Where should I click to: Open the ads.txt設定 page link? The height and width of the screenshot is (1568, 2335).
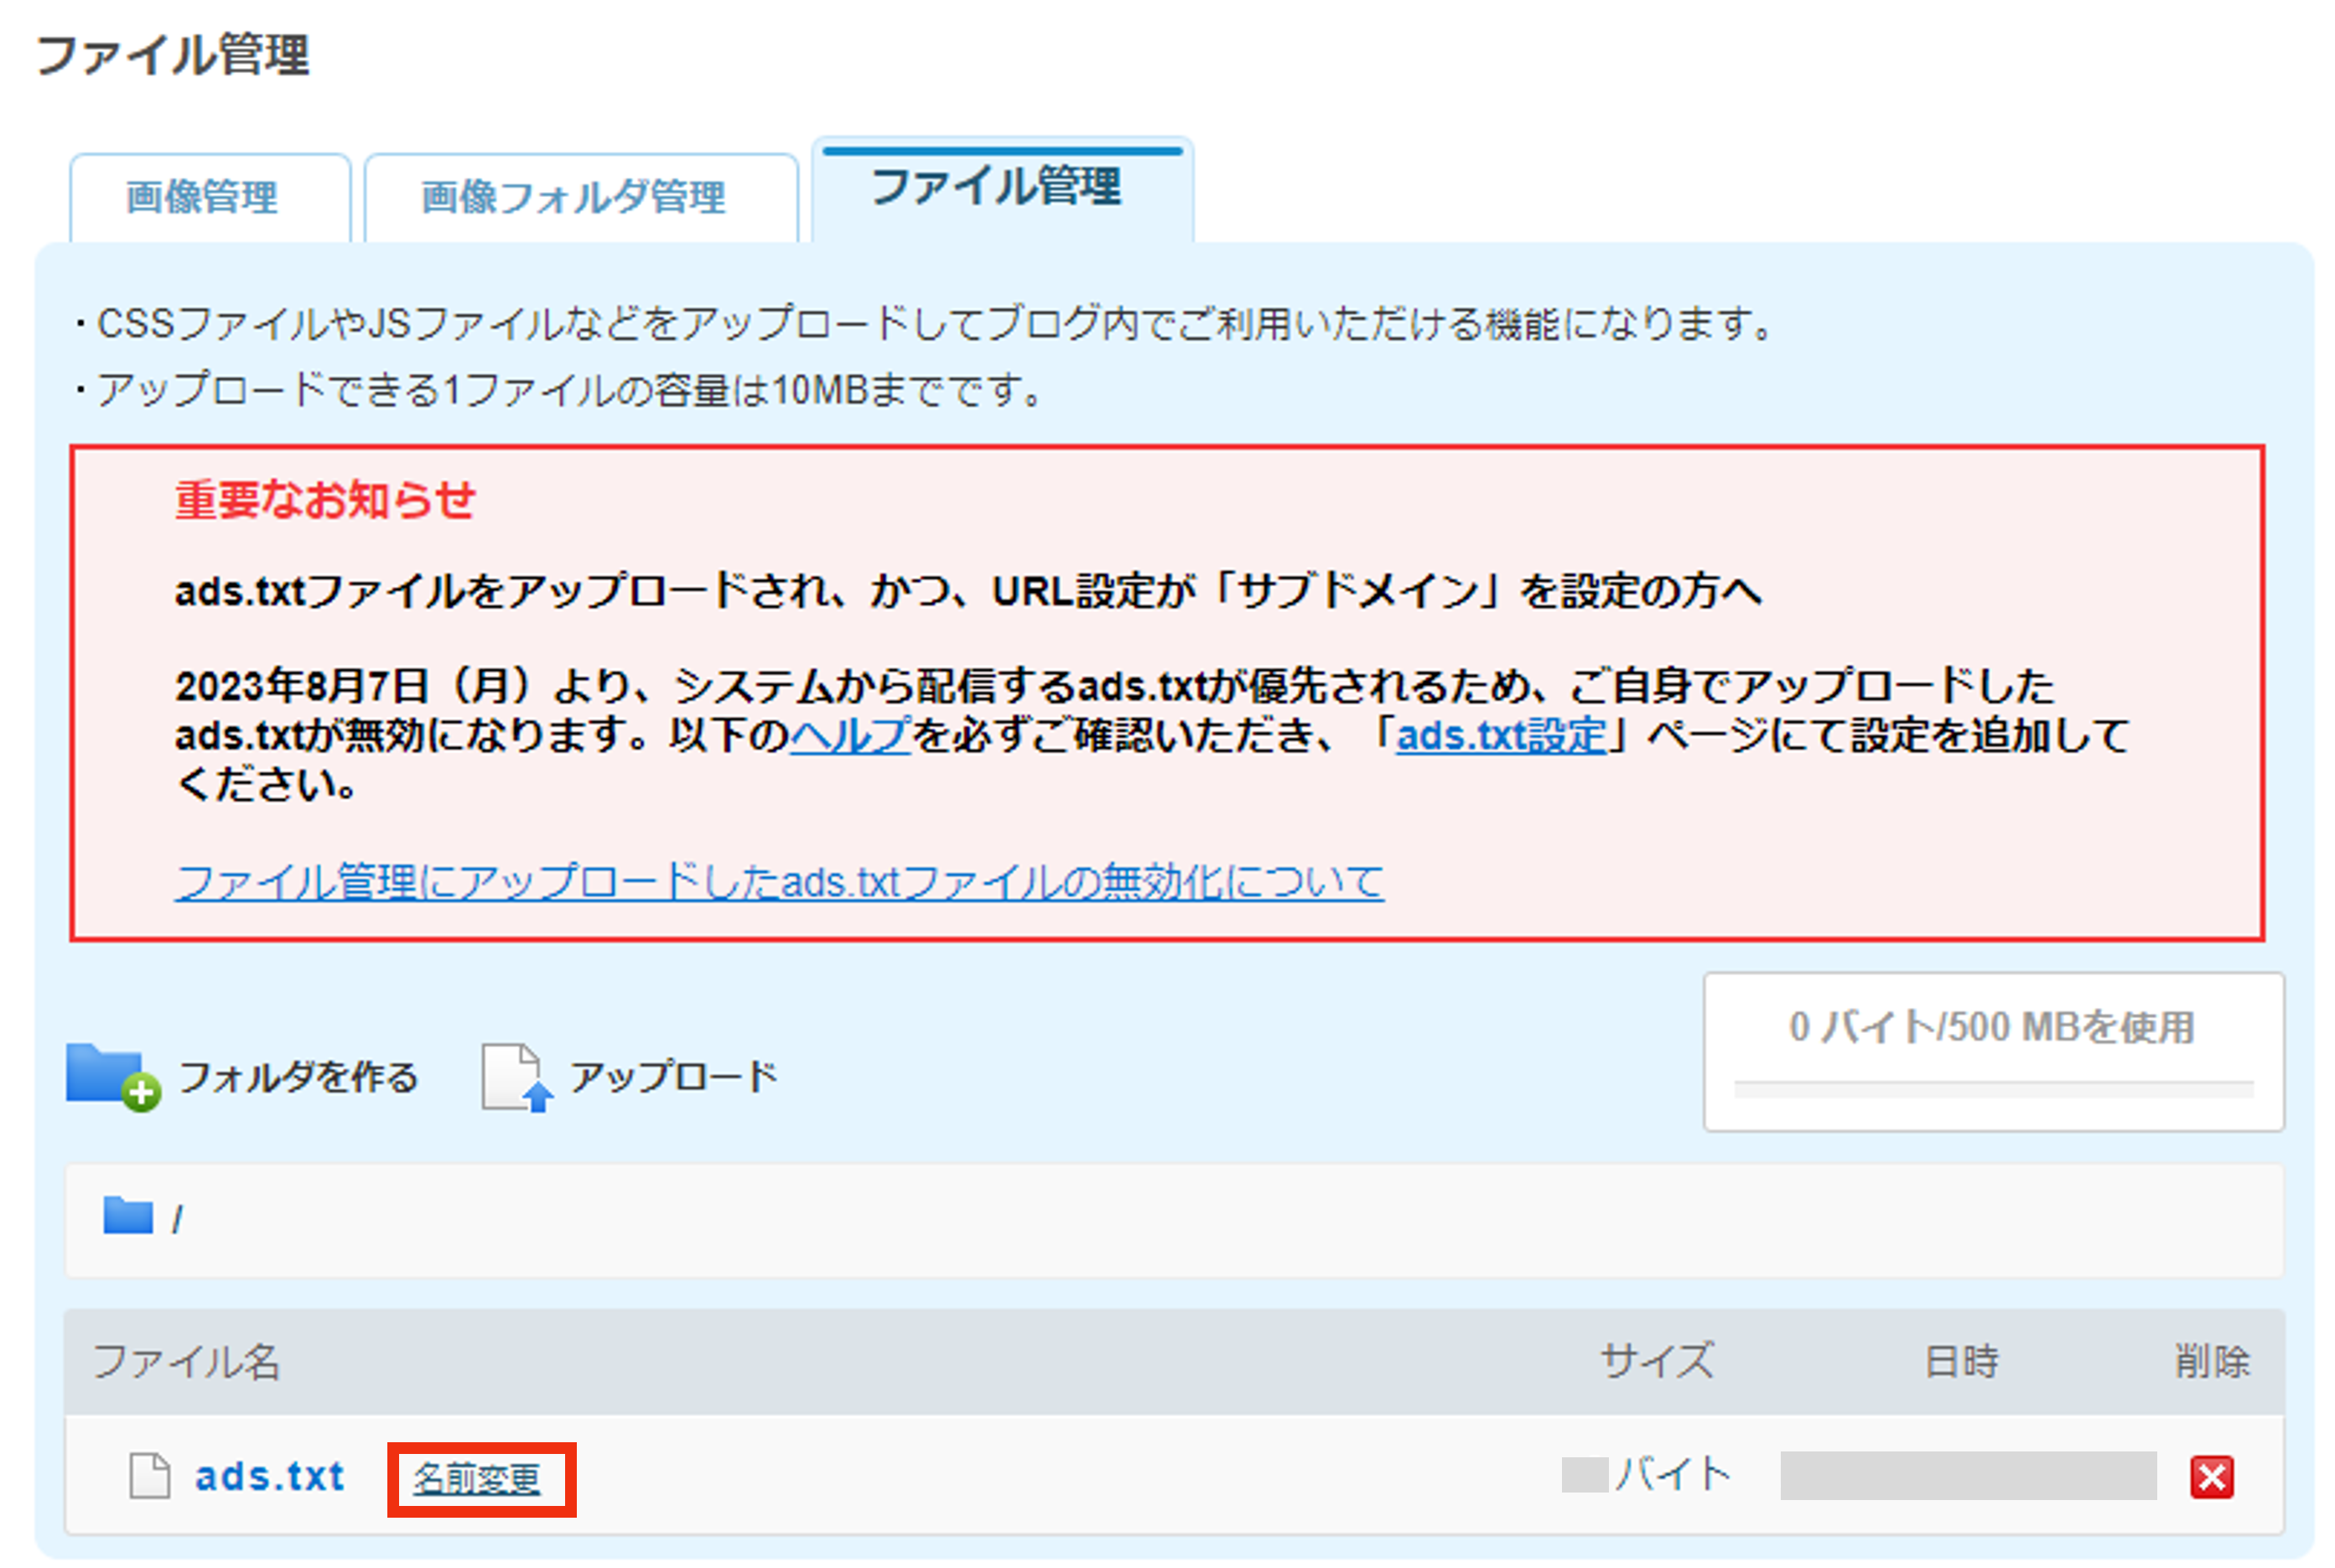[1500, 735]
